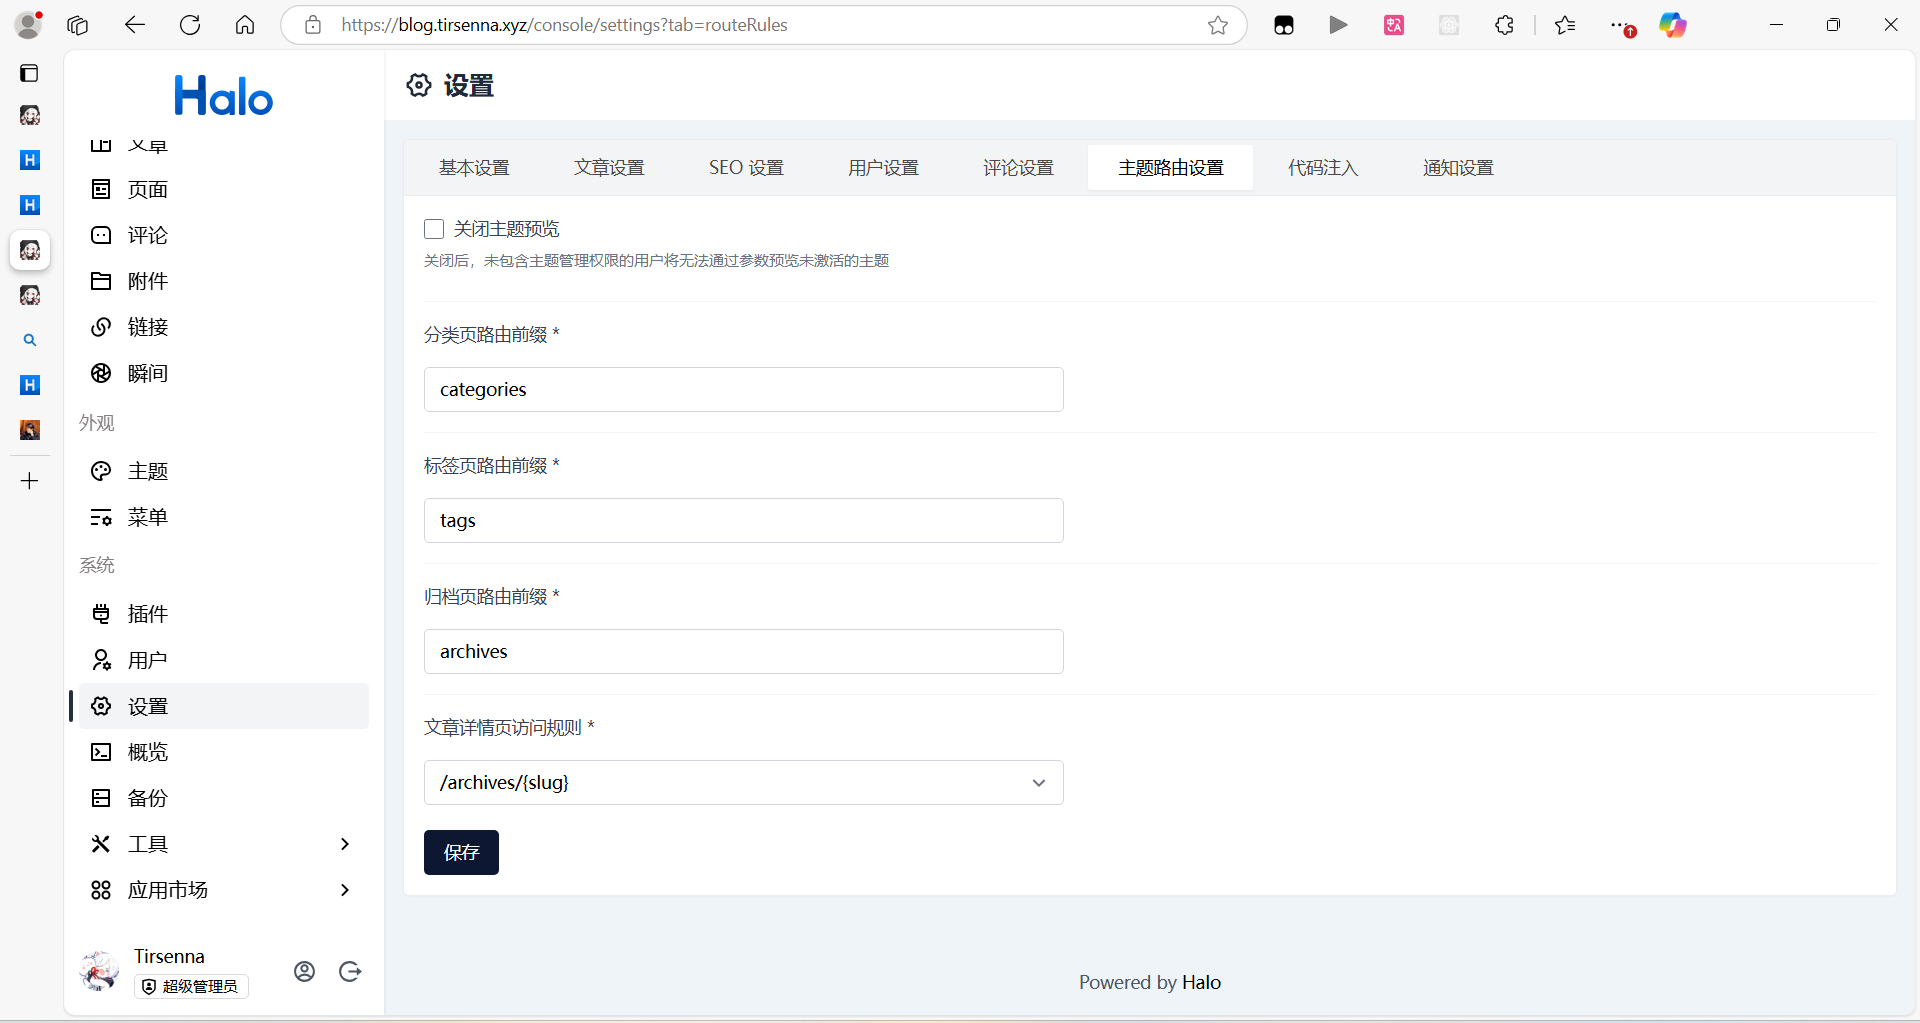Expand the 应用市场 app market submenu
1920x1023 pixels.
pyautogui.click(x=344, y=890)
